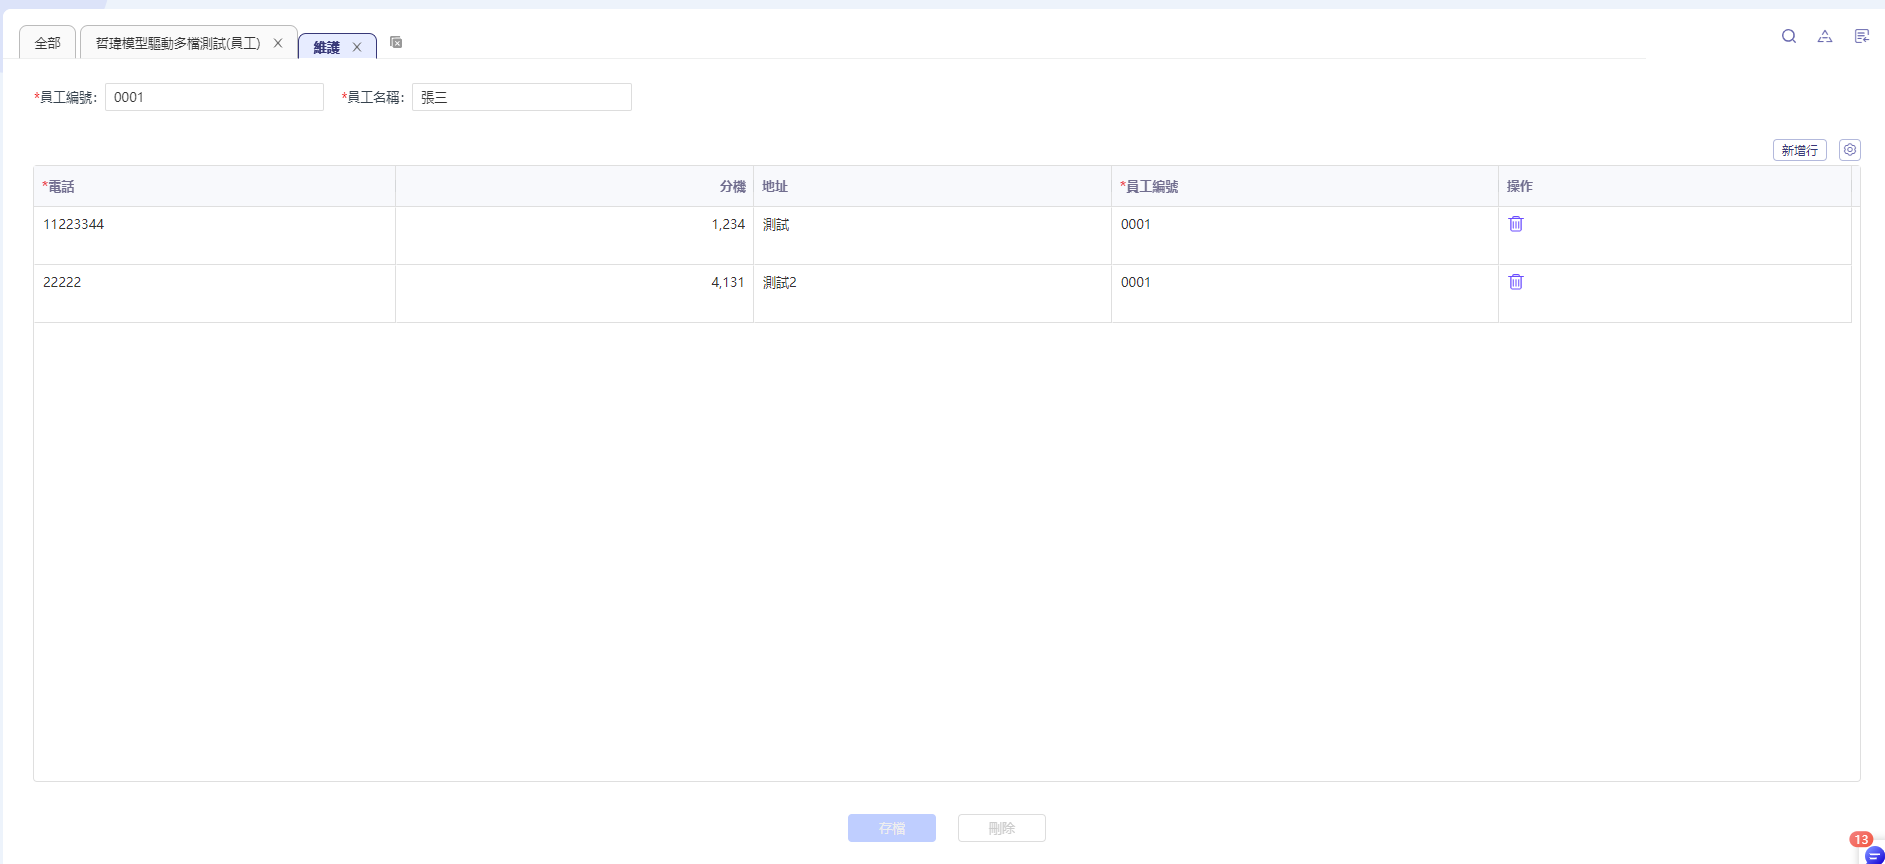Click the search magnifier icon

1789,37
